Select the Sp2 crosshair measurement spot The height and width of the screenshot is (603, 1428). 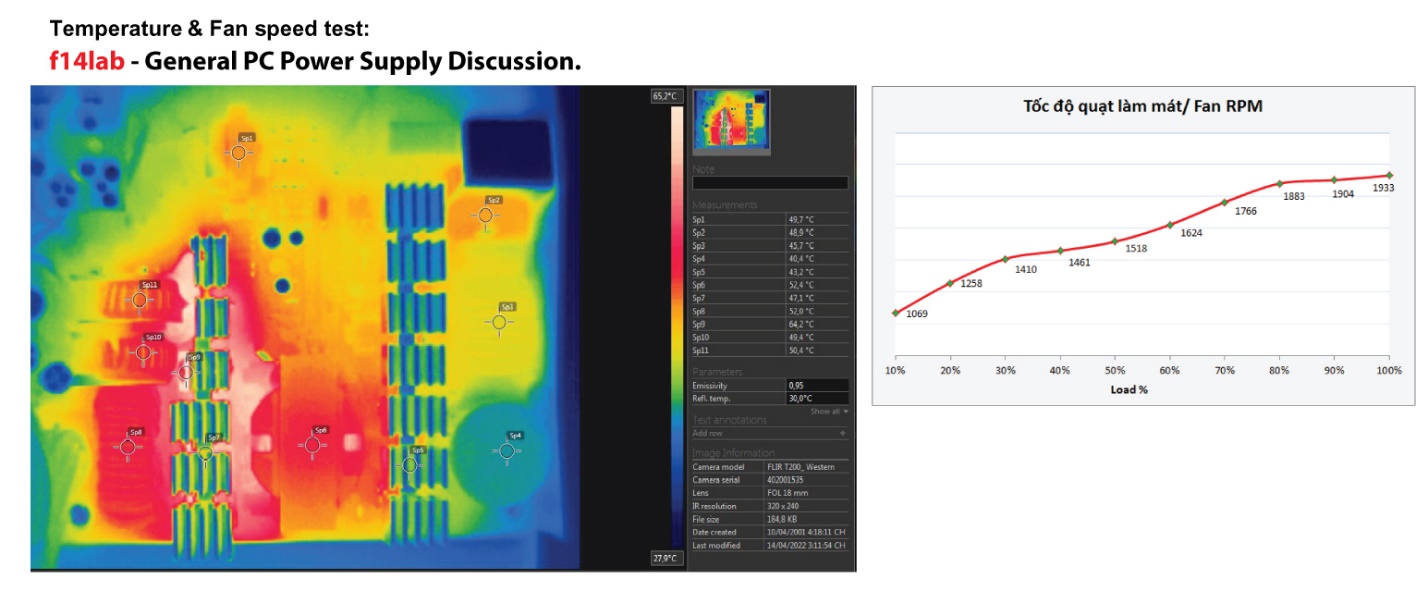[486, 214]
